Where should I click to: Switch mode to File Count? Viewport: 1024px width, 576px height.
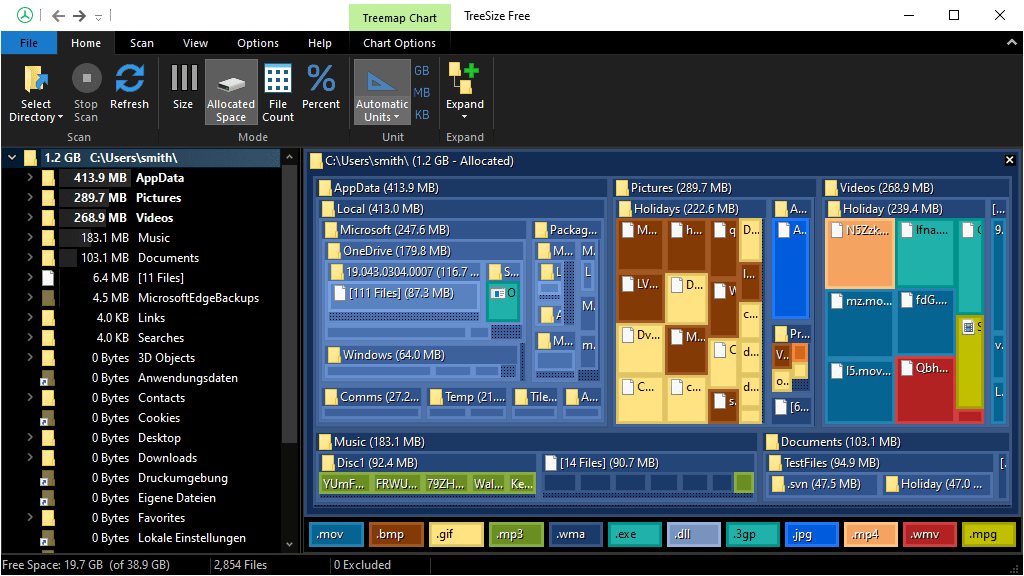coord(278,93)
